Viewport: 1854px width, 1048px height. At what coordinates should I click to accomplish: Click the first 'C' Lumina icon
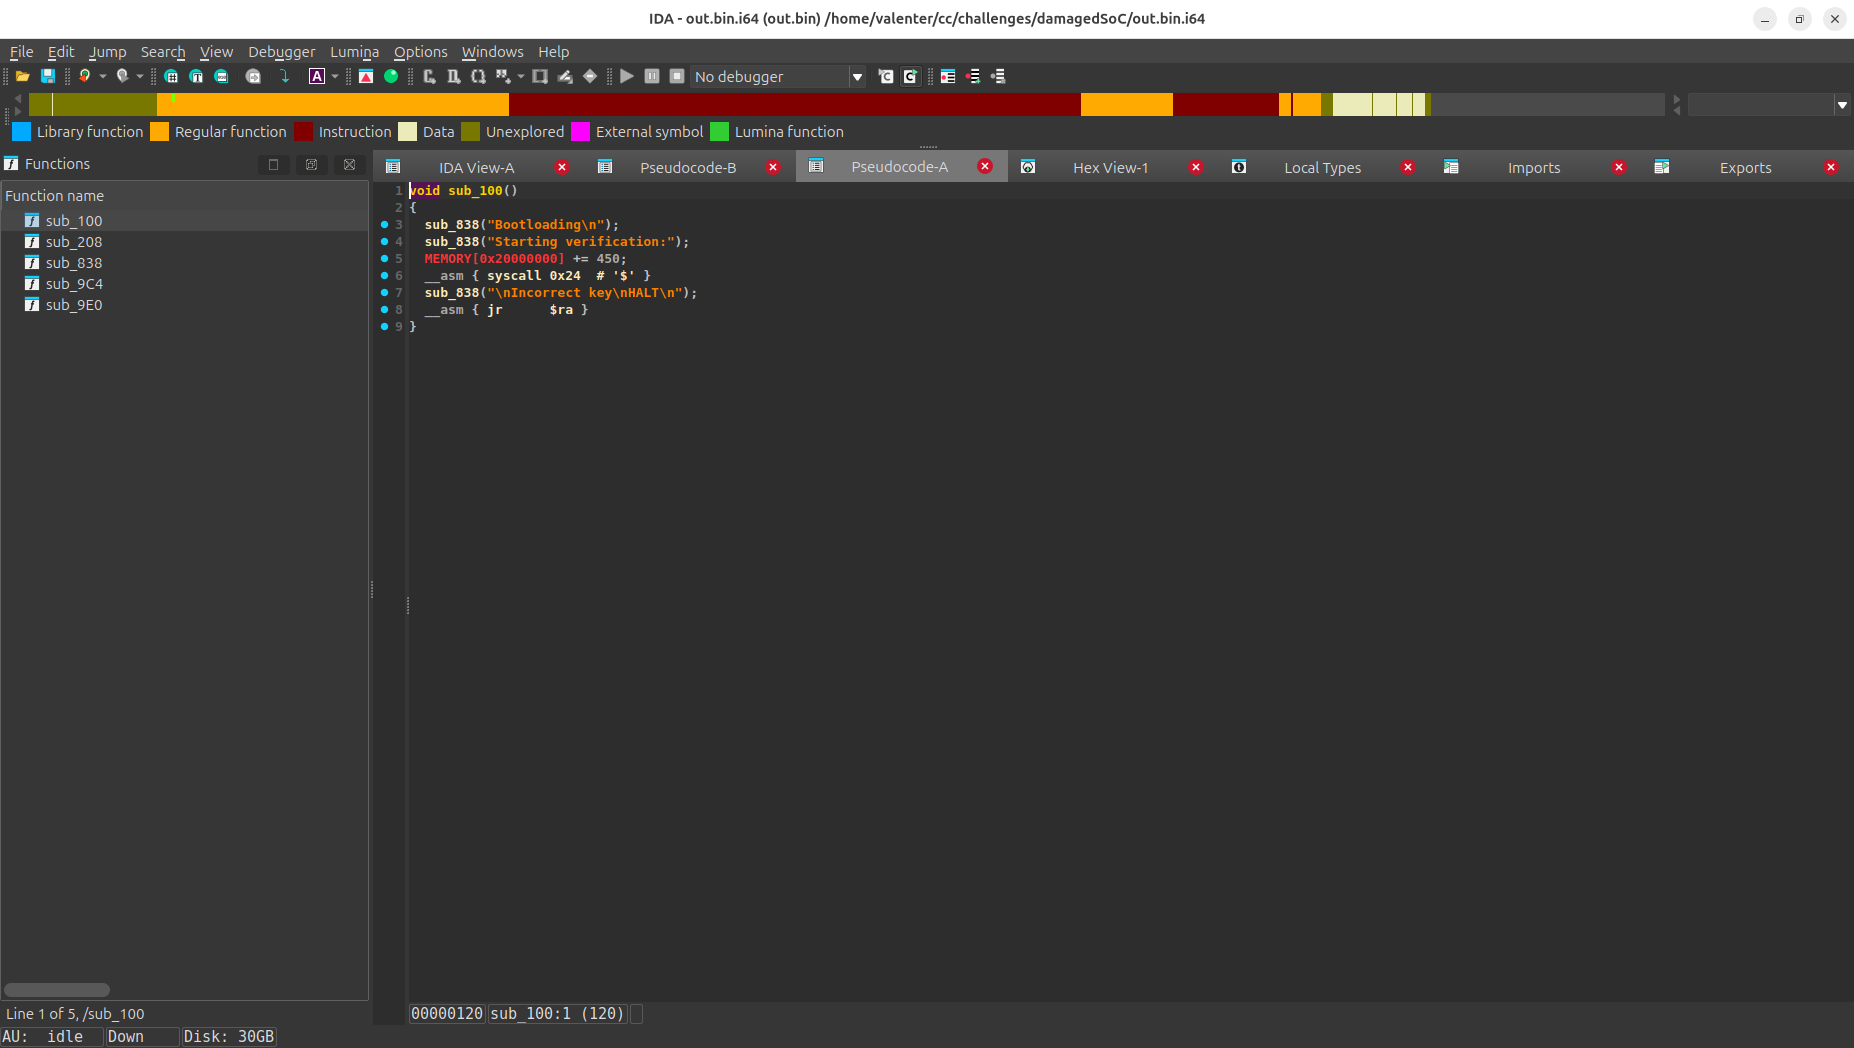tap(885, 76)
